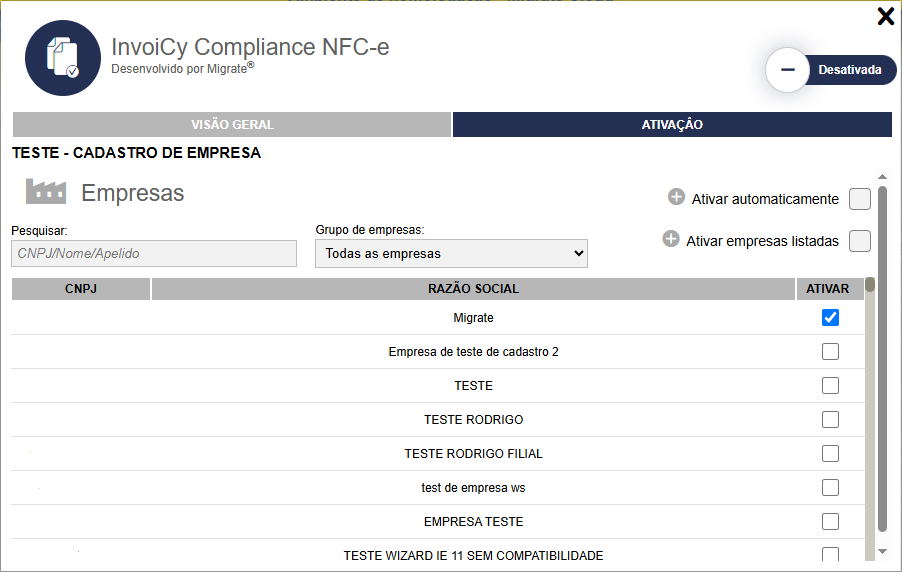This screenshot has width=902, height=572.
Task: Click the Ativar column header
Action: pos(829,289)
